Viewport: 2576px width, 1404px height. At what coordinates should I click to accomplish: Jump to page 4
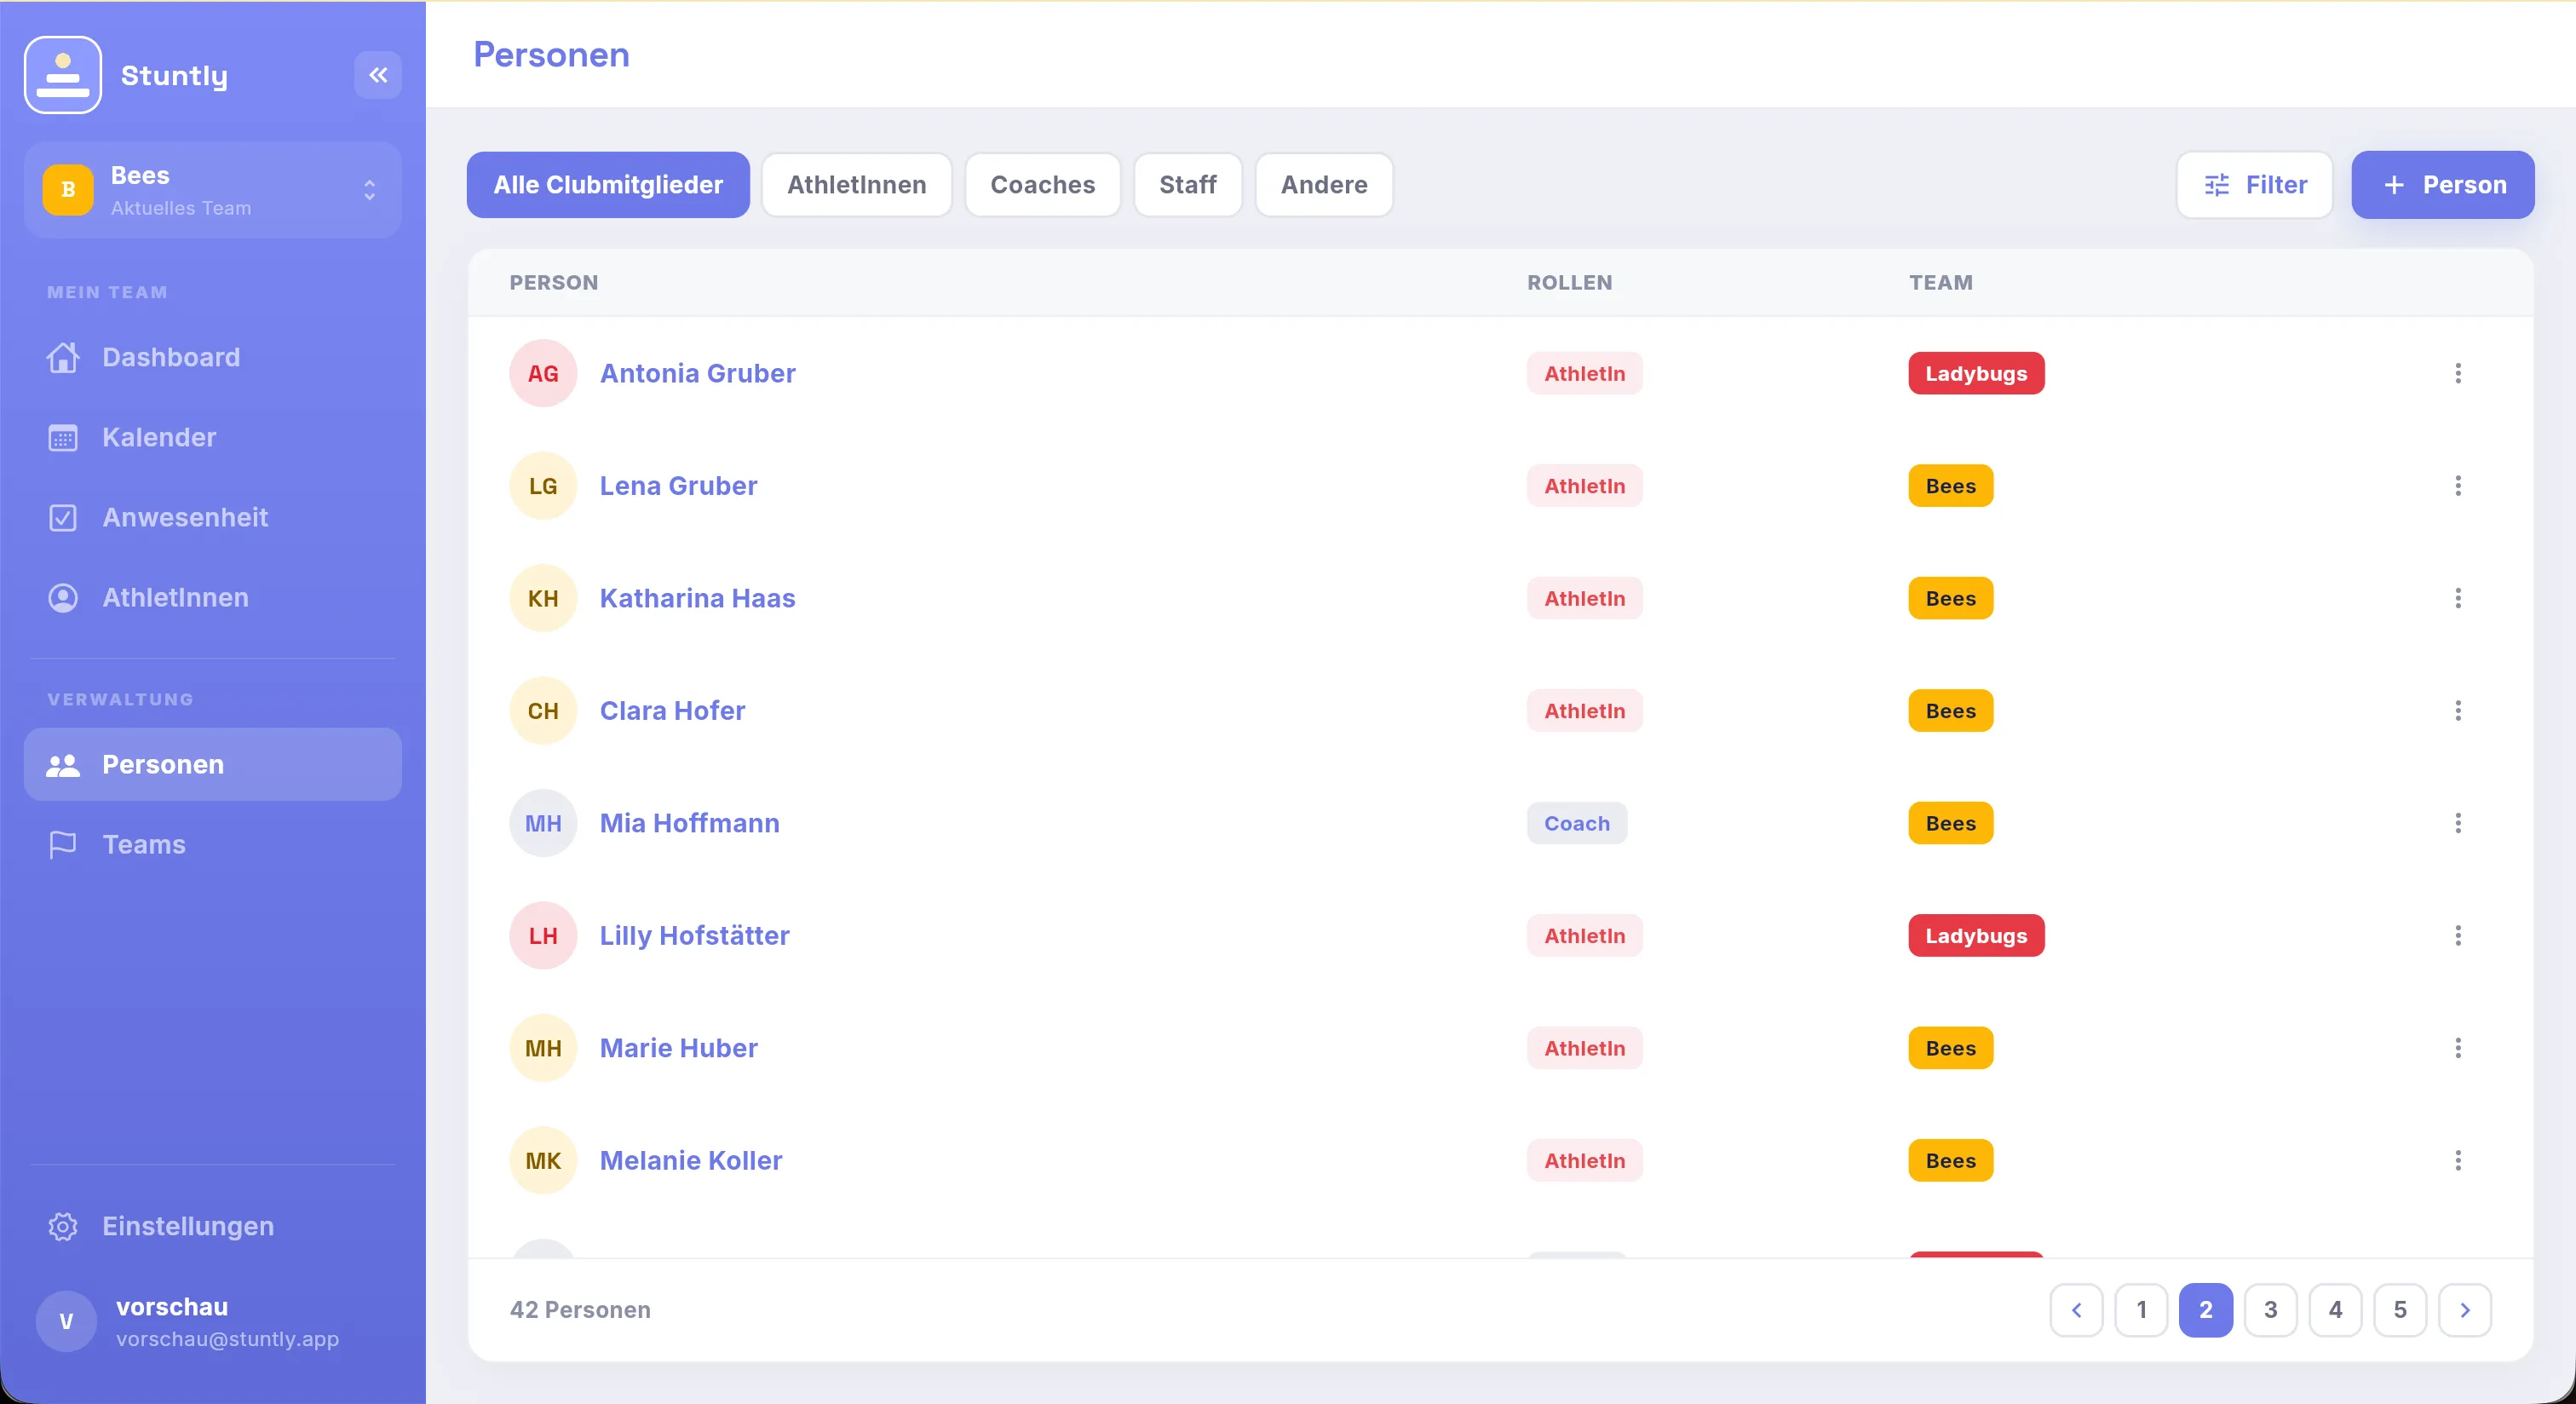coord(2335,1310)
